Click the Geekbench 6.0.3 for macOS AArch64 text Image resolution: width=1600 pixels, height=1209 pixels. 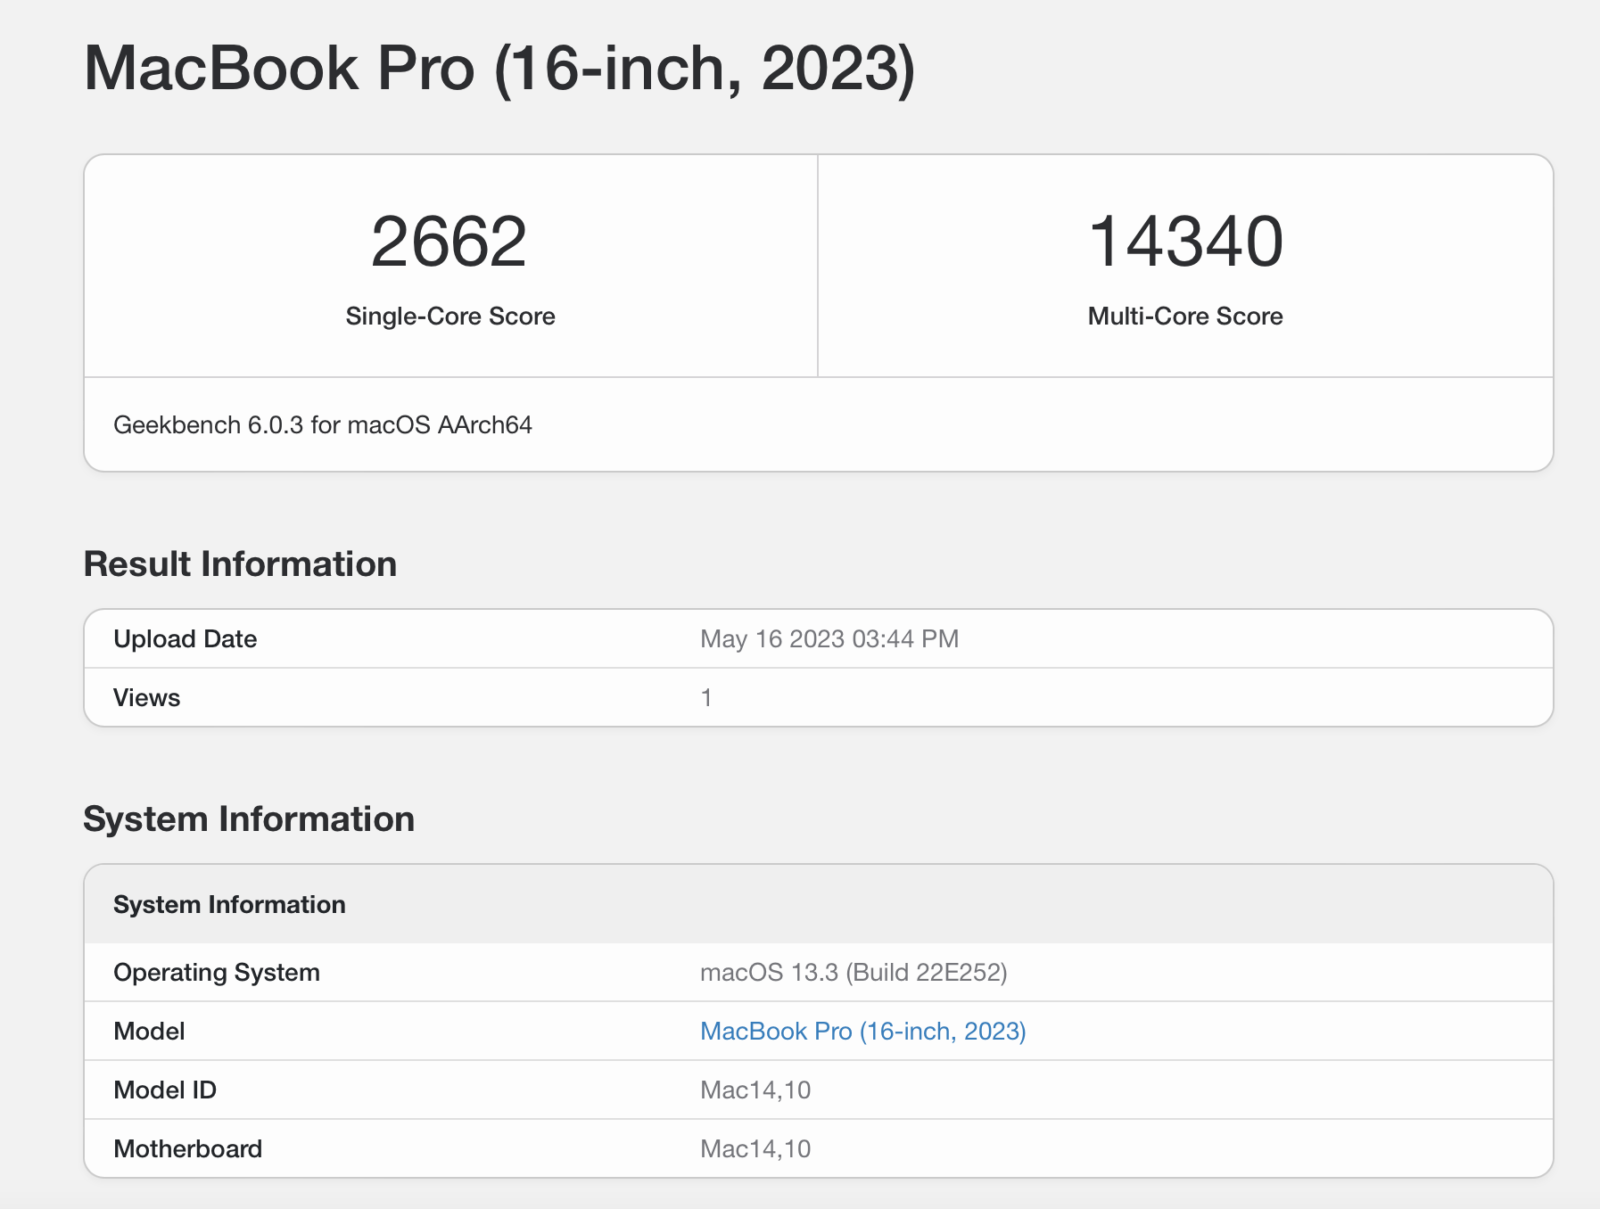coord(322,425)
